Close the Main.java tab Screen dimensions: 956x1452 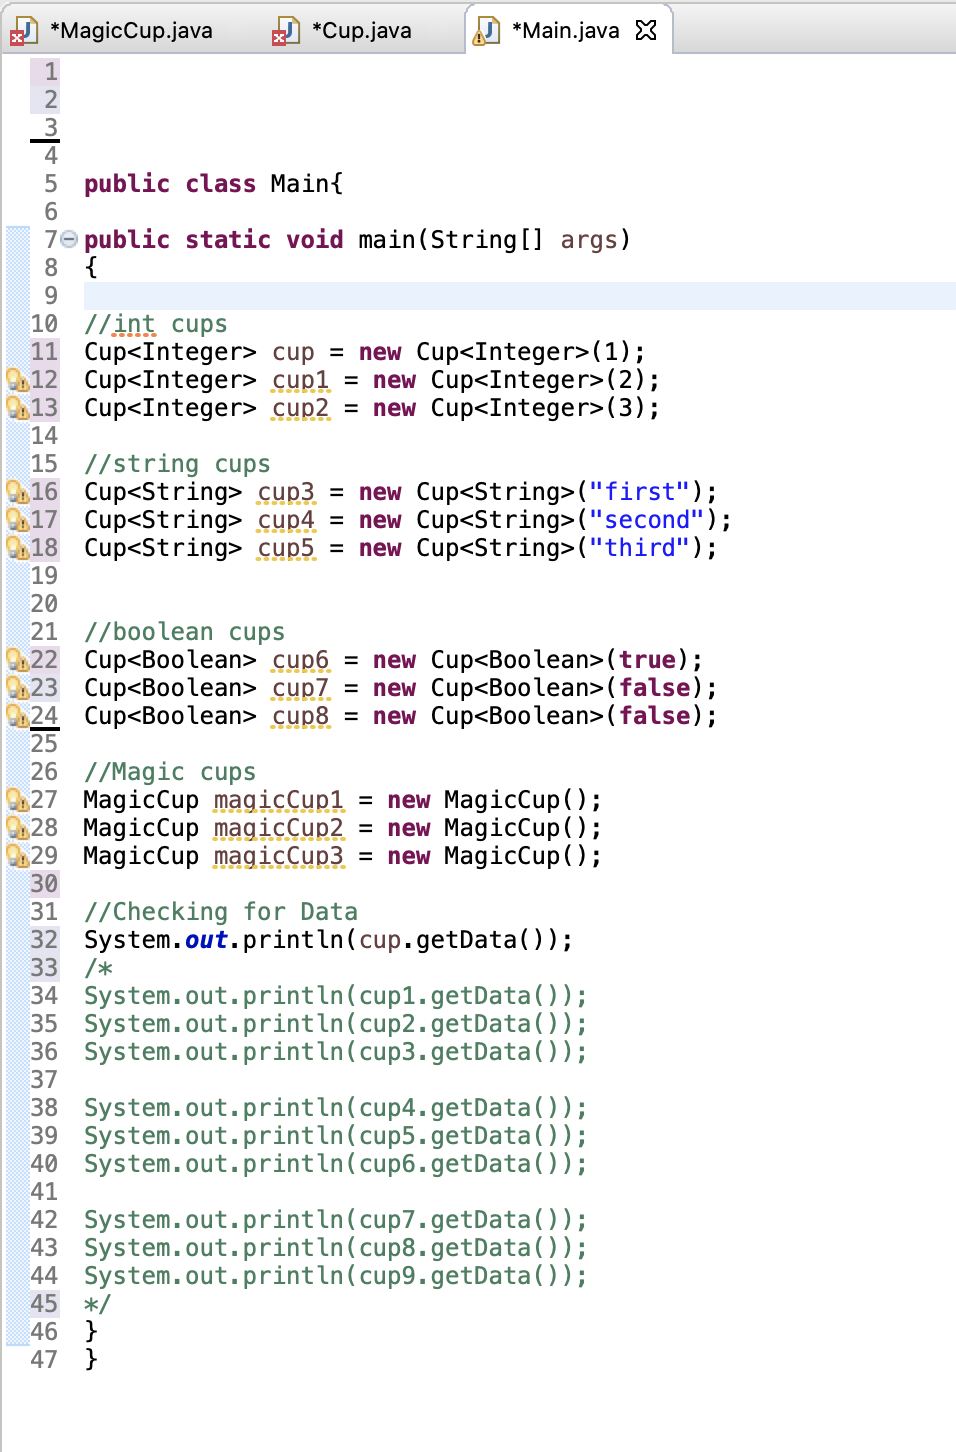648,30
